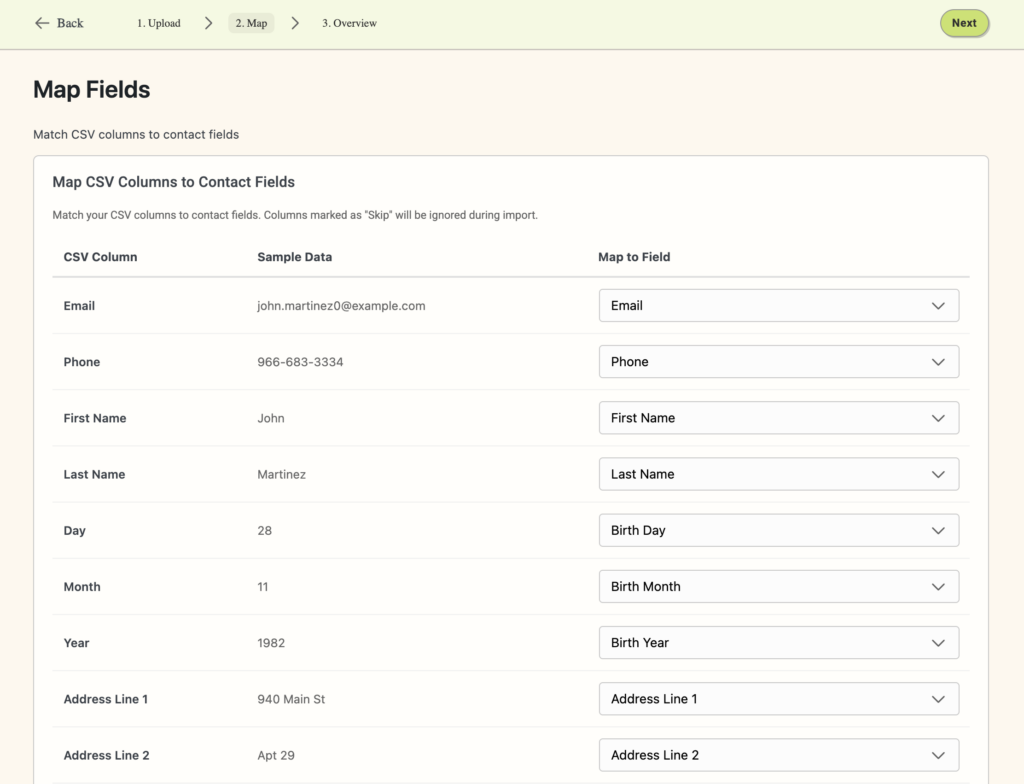Click the chevron arrow in Address Line 2 dropdown

(x=937, y=755)
